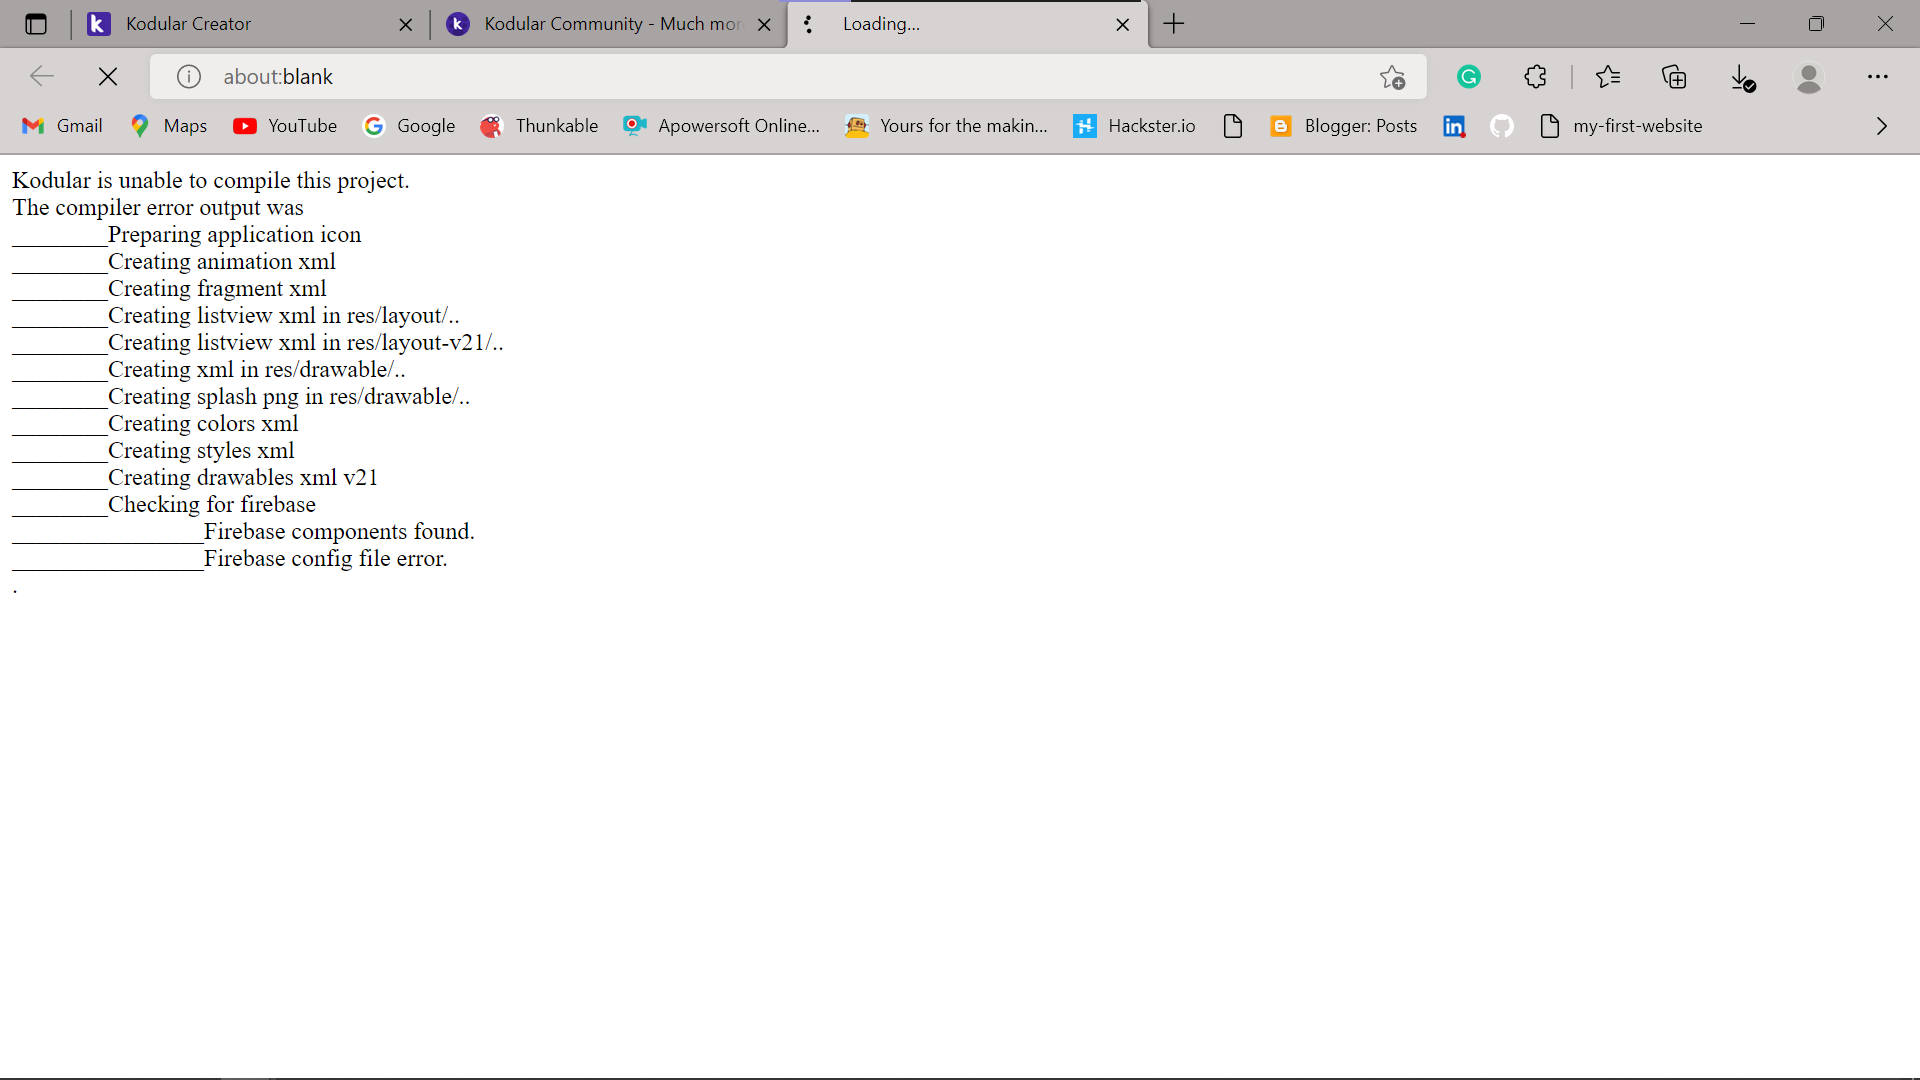The image size is (1920, 1080).
Task: Open the Downloads icon
Action: pyautogui.click(x=1743, y=76)
